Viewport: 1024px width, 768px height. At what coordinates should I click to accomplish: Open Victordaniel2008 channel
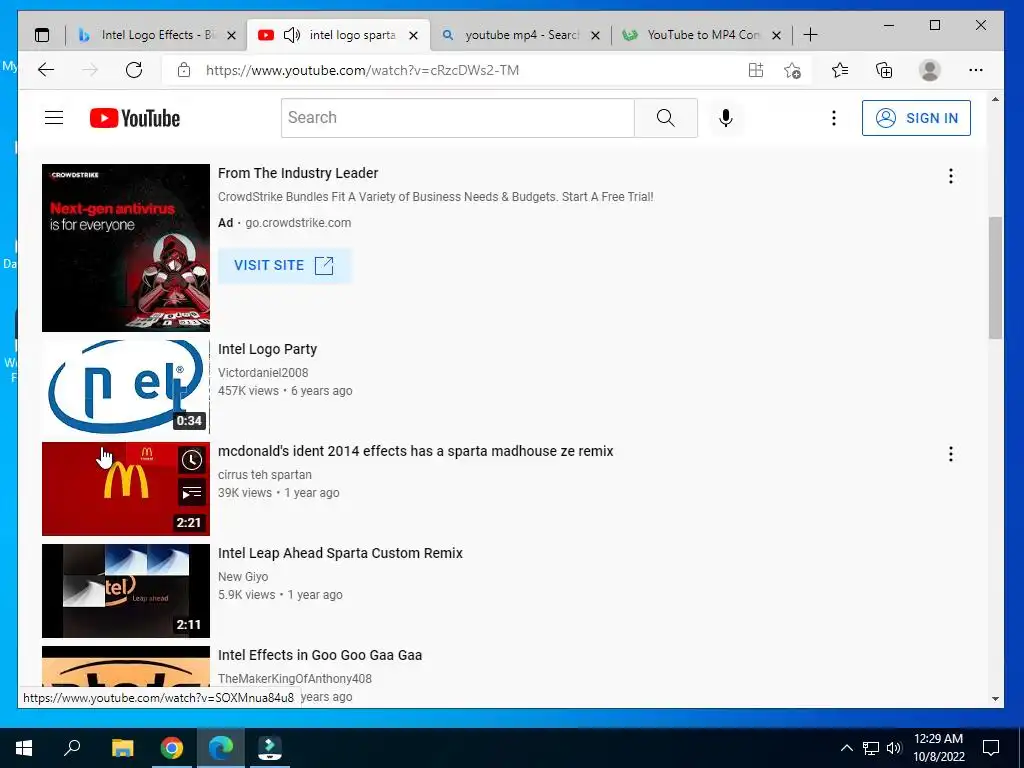263,373
